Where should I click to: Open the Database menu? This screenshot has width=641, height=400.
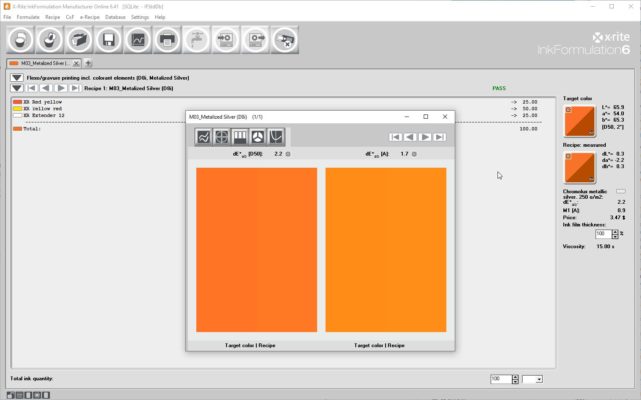point(116,17)
